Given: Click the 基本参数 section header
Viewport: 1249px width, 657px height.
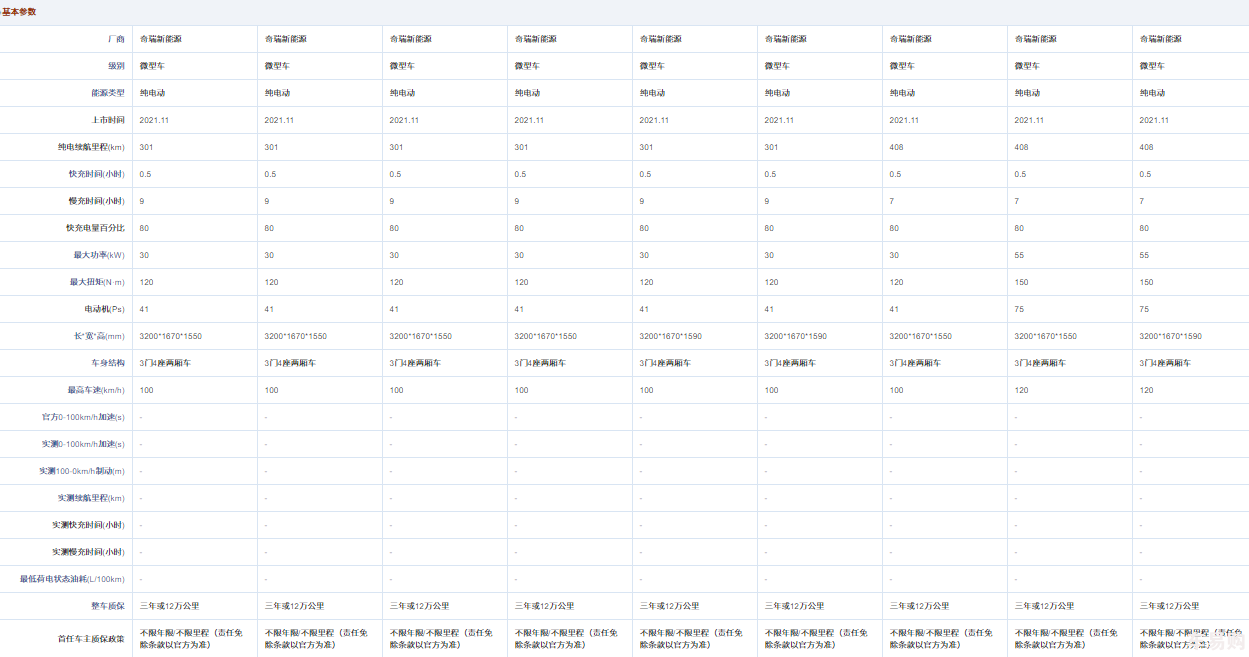Looking at the screenshot, I should (19, 12).
